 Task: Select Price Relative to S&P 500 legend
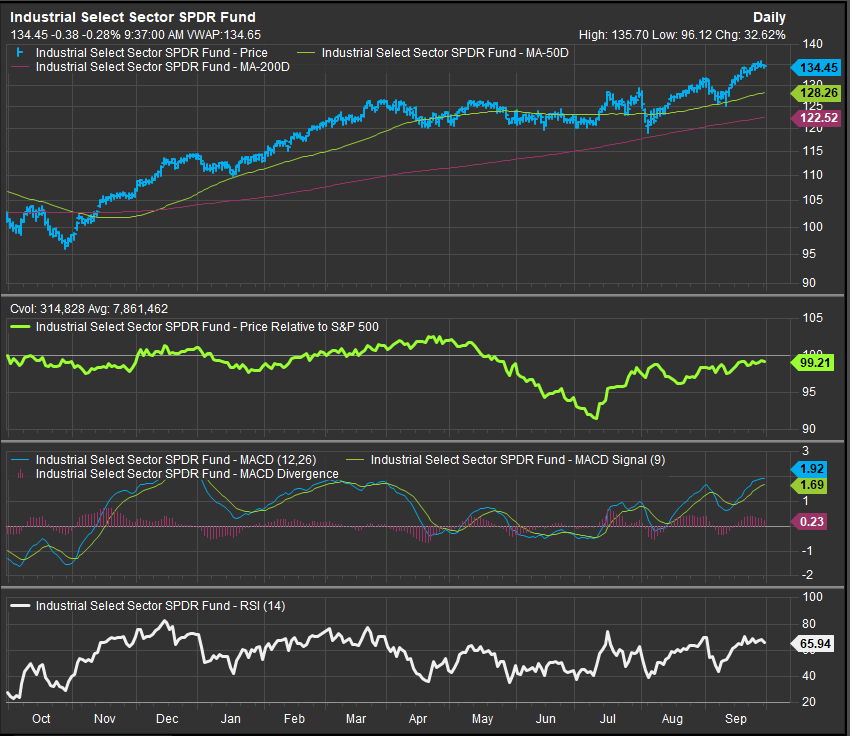click(207, 327)
